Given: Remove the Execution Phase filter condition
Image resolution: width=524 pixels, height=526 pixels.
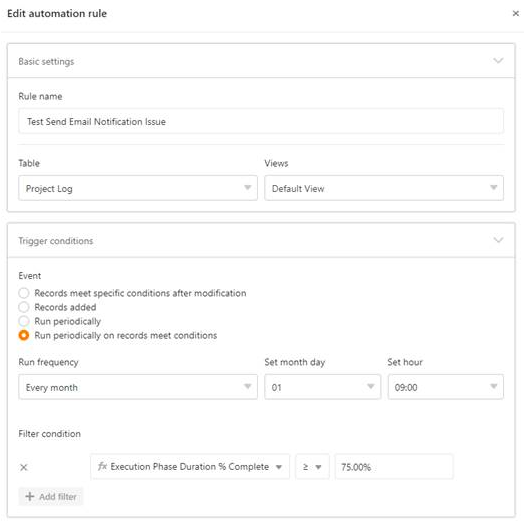Looking at the screenshot, I should click(x=23, y=467).
